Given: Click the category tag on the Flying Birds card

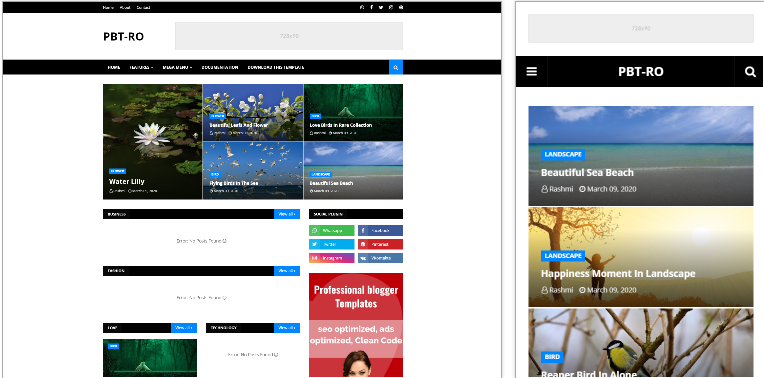Looking at the screenshot, I should click(x=215, y=174).
